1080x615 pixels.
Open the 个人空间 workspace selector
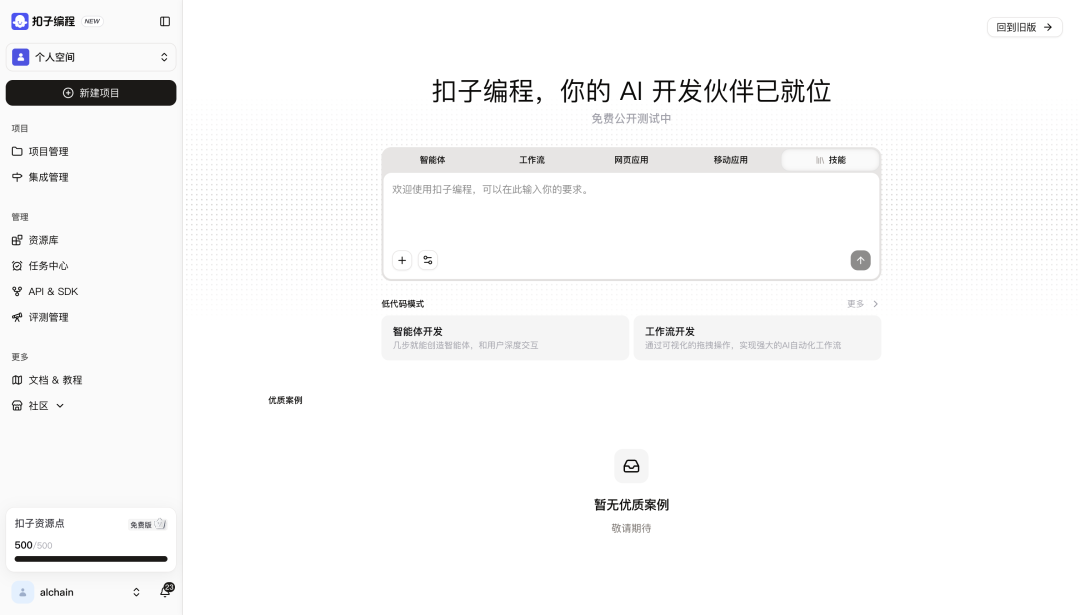click(x=91, y=57)
